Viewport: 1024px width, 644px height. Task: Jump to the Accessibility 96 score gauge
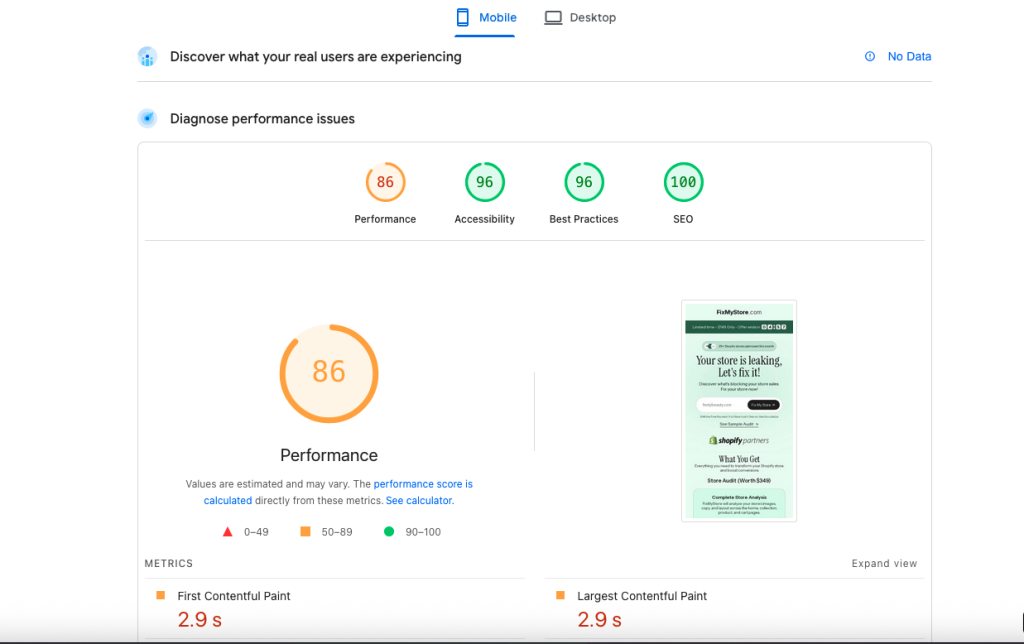(x=484, y=183)
